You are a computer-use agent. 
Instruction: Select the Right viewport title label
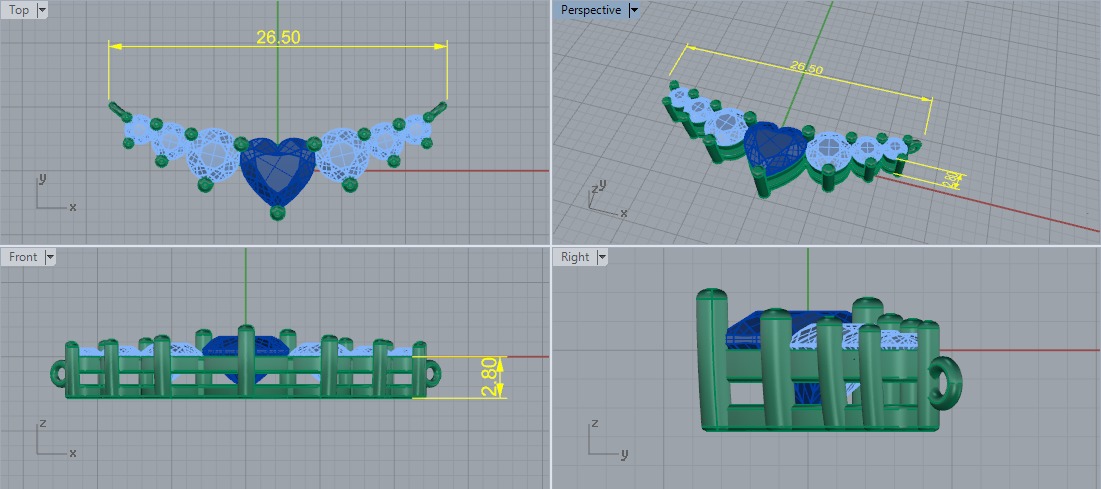click(x=575, y=257)
